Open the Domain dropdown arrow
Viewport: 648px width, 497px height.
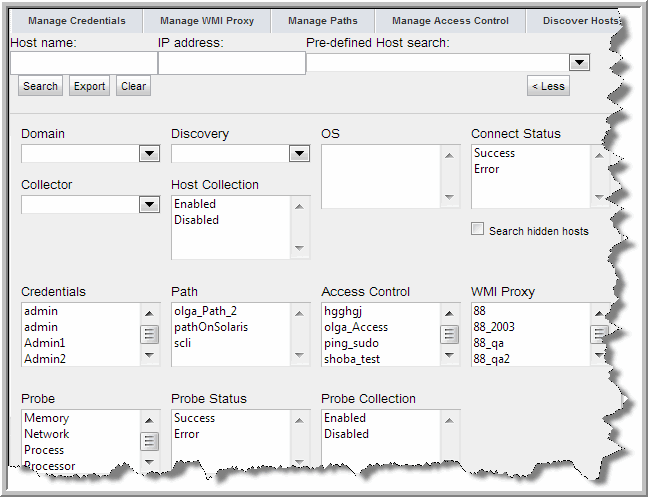[x=149, y=153]
